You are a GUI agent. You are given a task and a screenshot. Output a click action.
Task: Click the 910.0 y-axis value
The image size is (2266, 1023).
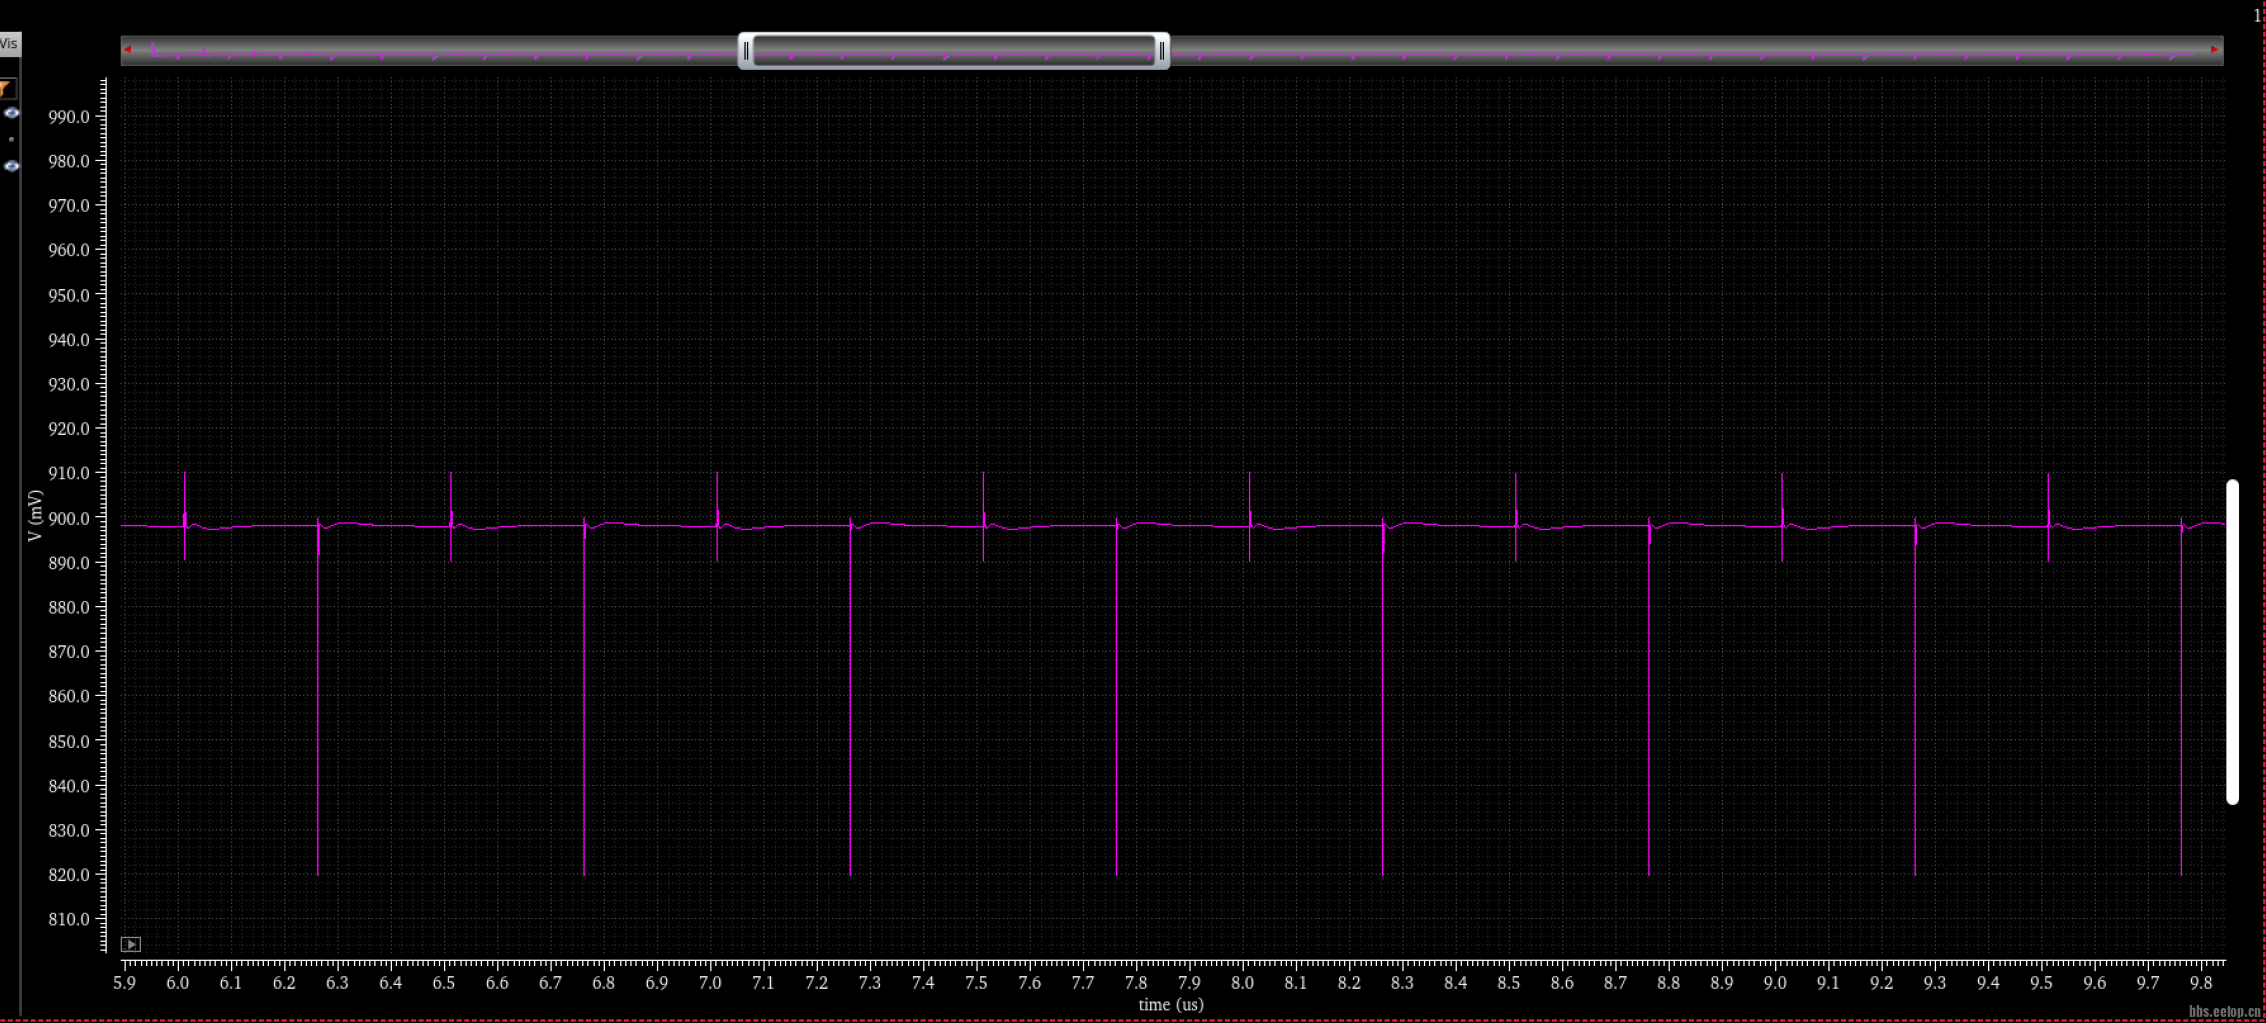click(69, 473)
